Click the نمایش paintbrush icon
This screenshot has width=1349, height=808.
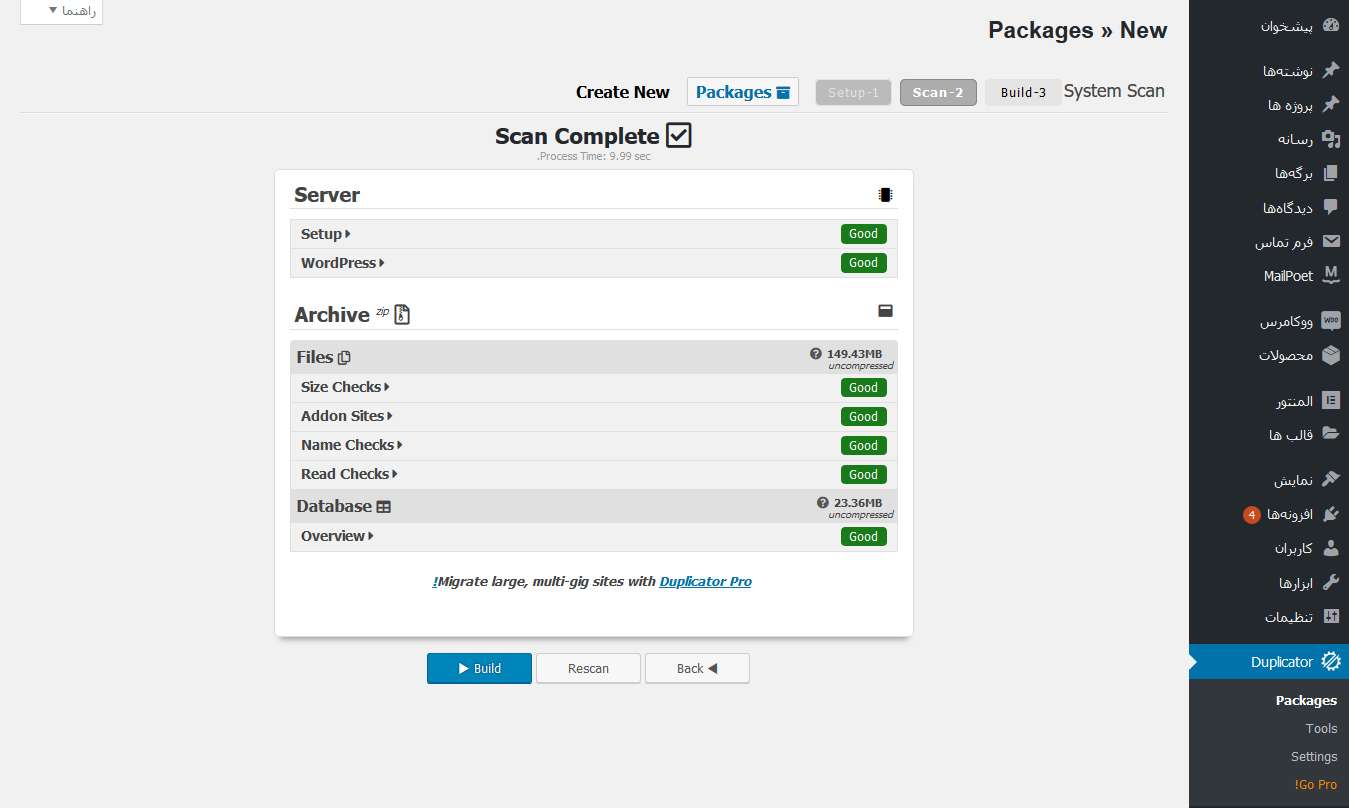tap(1330, 480)
